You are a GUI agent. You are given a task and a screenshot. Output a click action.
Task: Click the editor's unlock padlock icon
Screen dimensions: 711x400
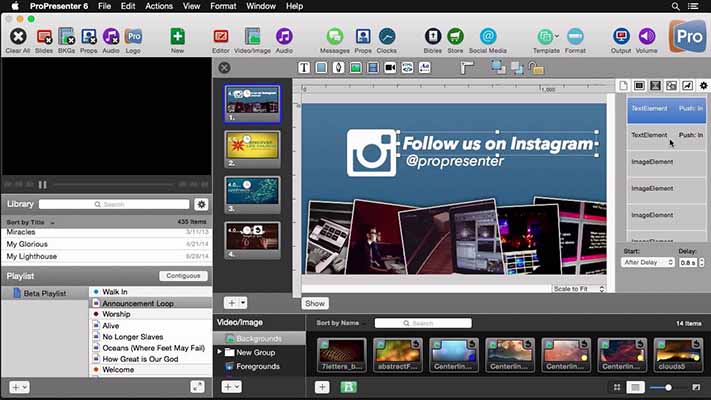pyautogui.click(x=536, y=68)
